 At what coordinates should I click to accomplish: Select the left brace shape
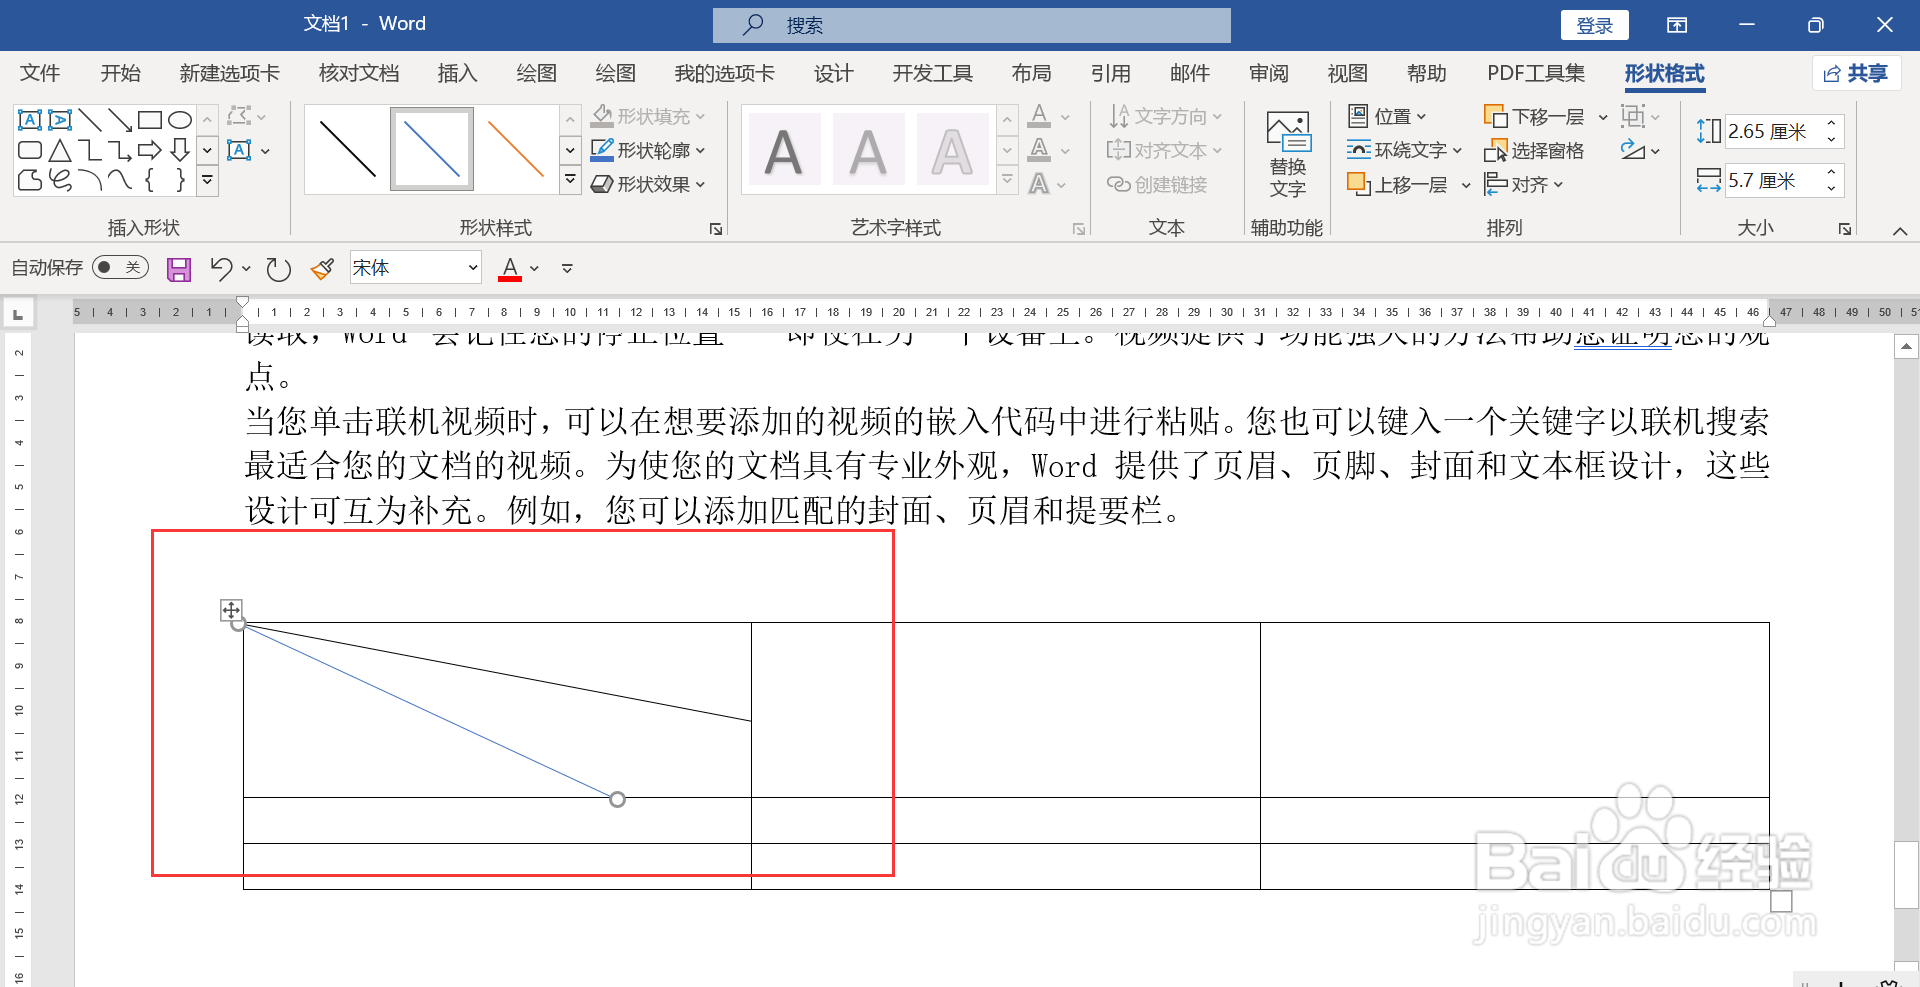tap(150, 180)
